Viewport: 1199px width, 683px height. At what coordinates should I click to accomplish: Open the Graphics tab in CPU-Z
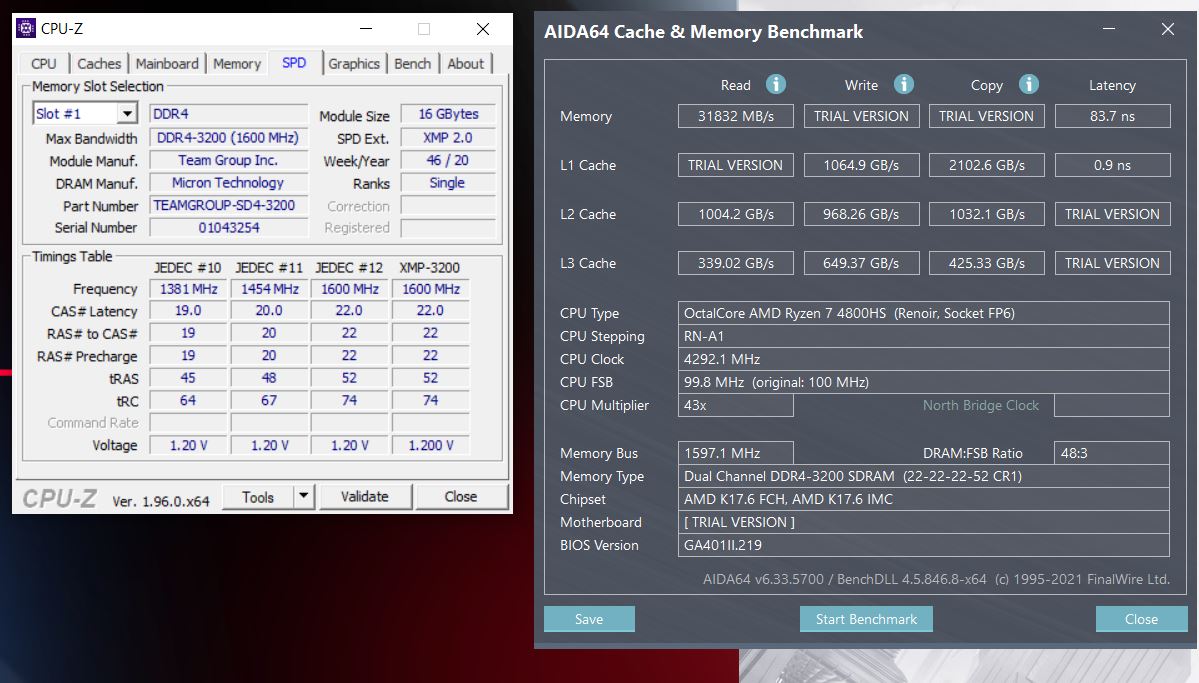point(354,63)
